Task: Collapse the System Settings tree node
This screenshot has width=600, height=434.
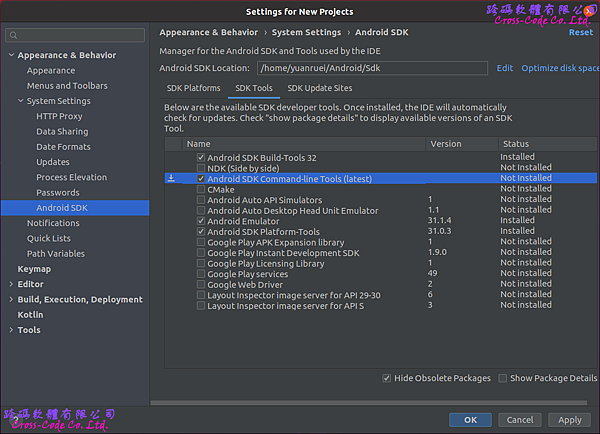Action: (x=20, y=101)
